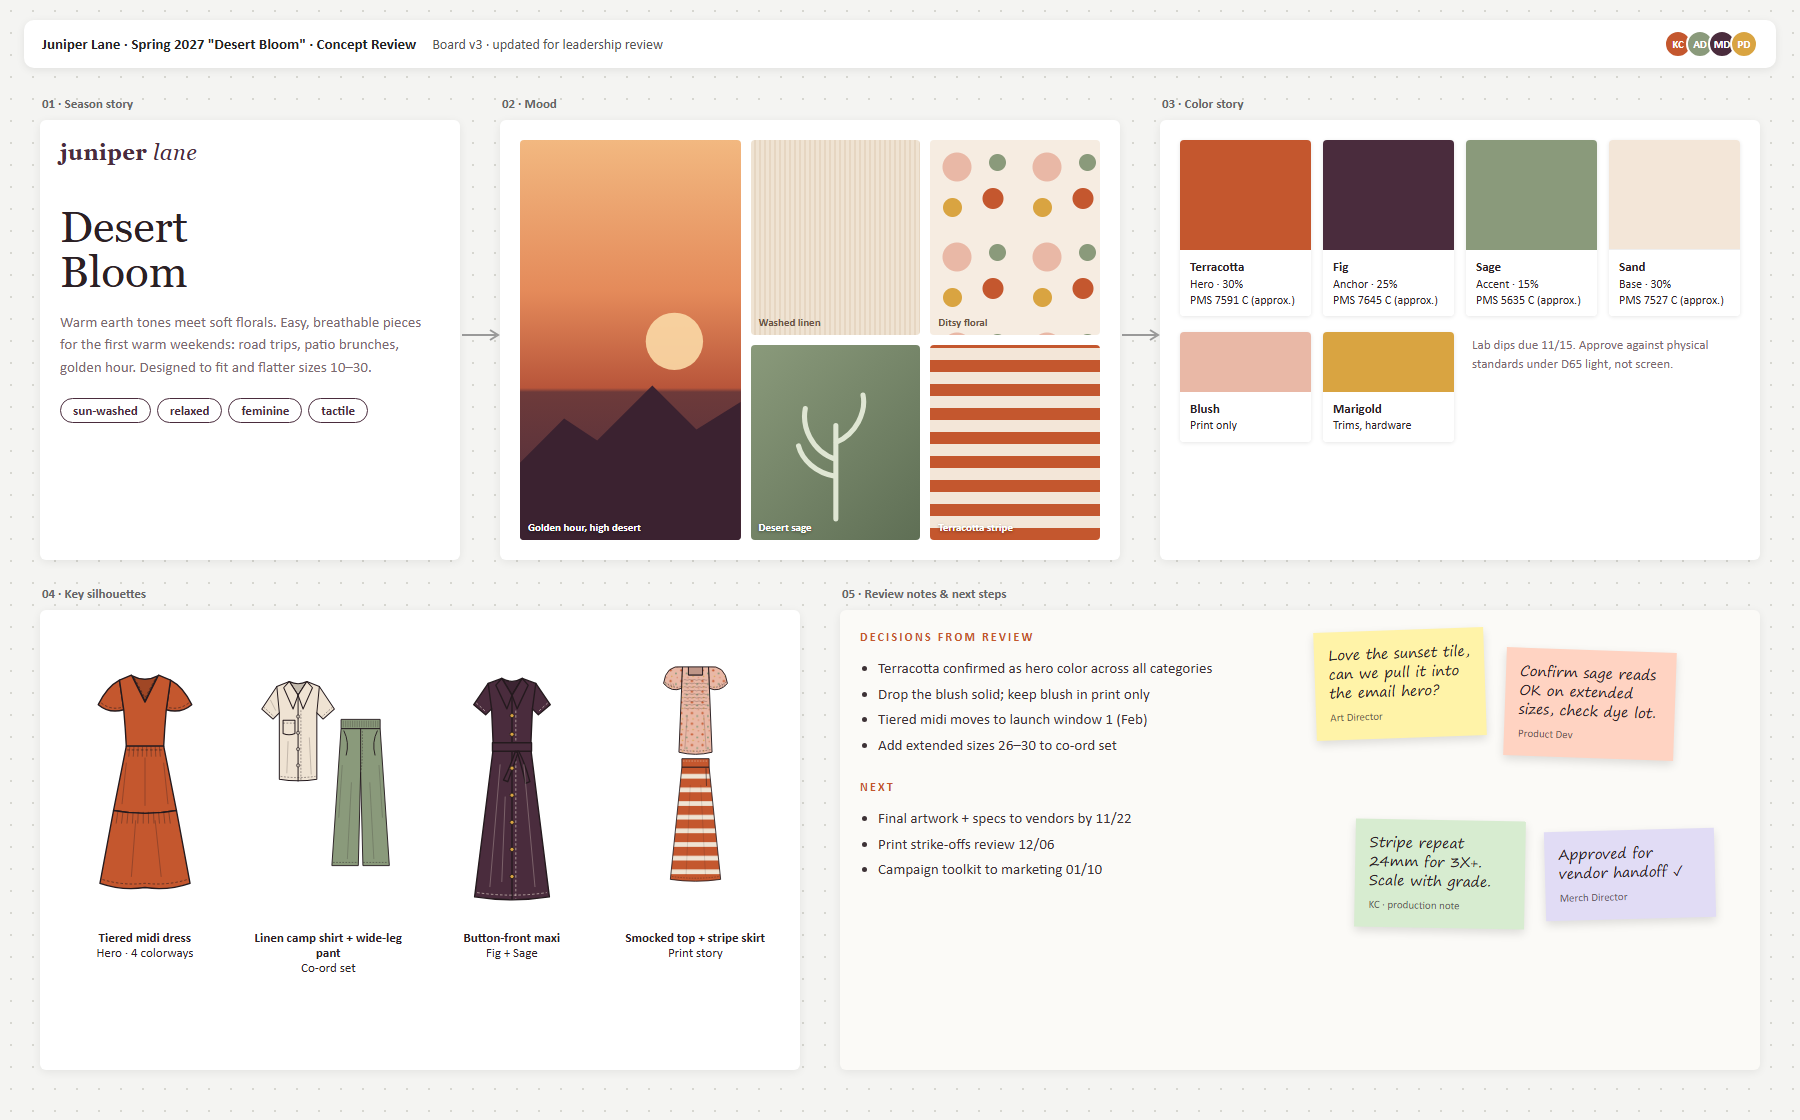Select the Sage color swatch

click(1531, 228)
